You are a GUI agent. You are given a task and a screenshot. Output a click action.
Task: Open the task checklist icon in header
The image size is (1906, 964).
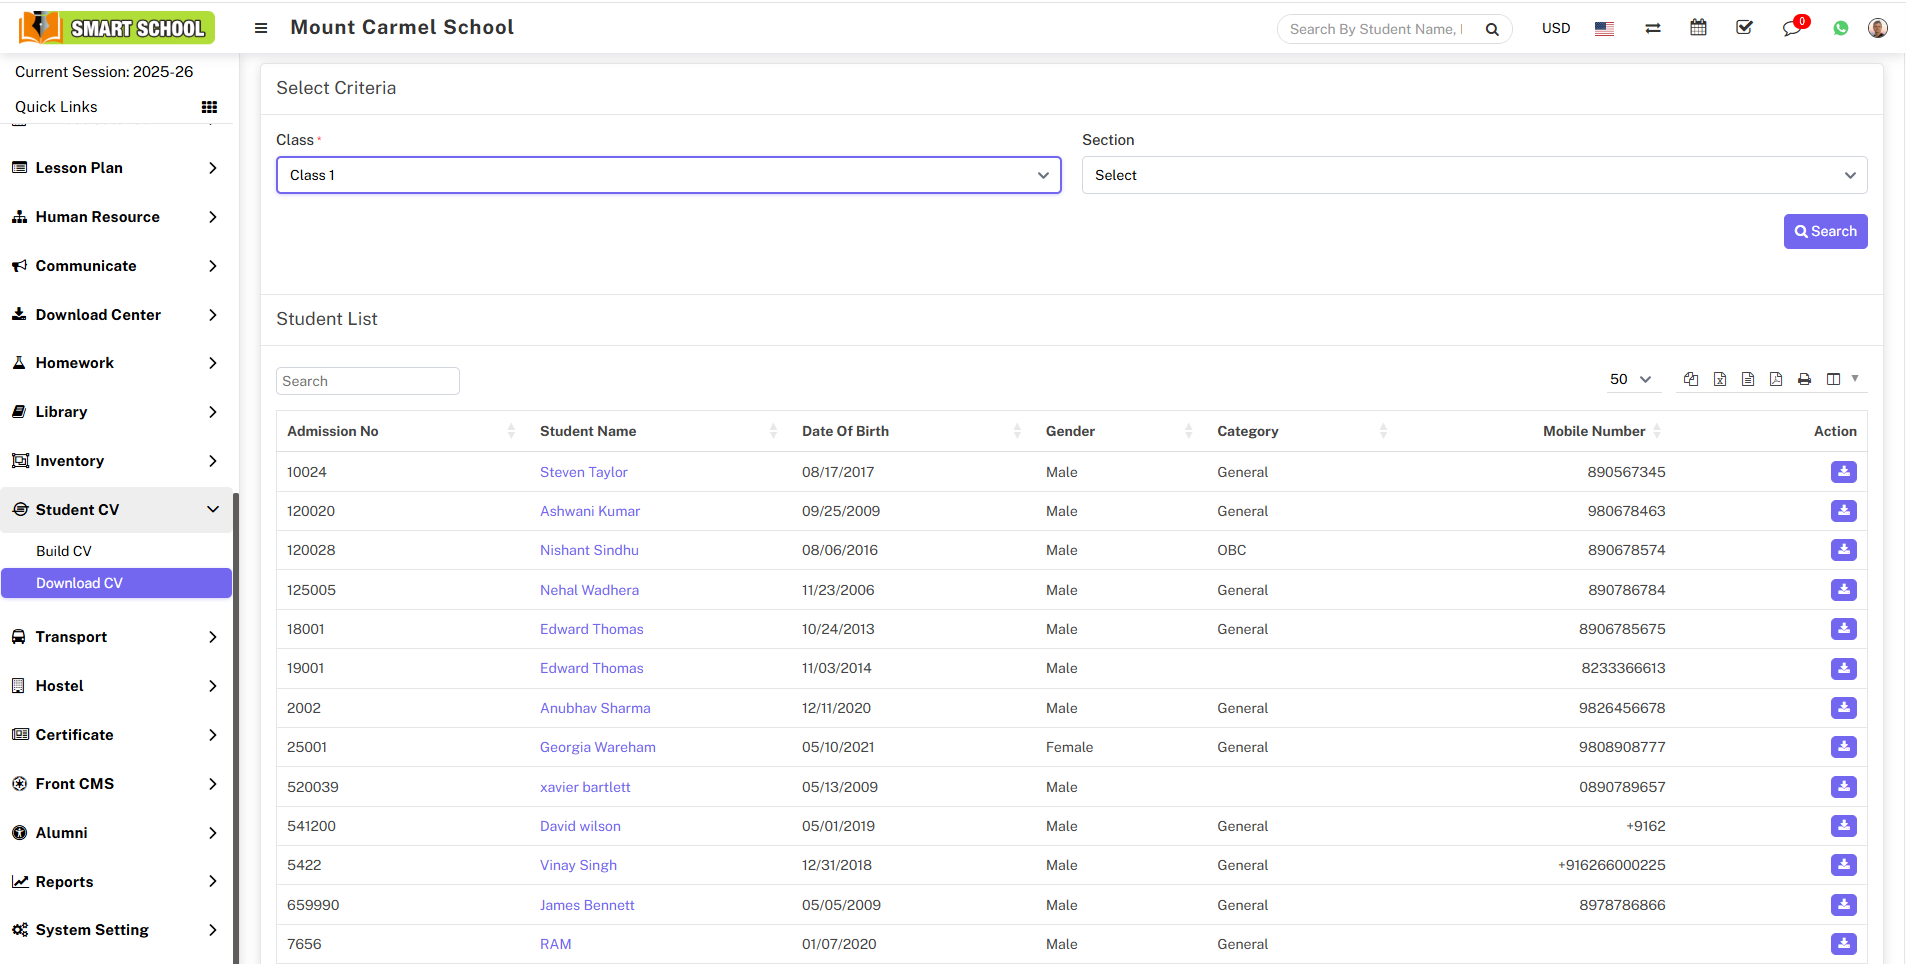[x=1745, y=28]
